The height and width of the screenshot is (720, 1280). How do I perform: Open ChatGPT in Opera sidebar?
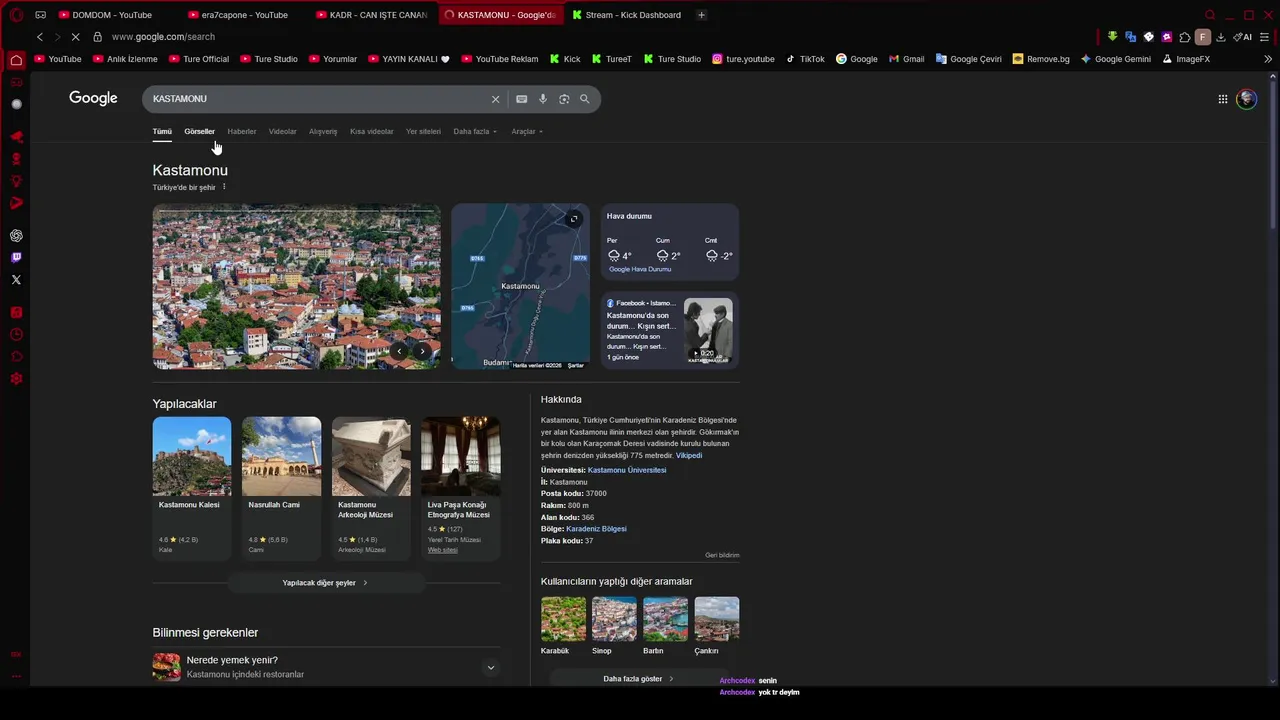(x=16, y=236)
